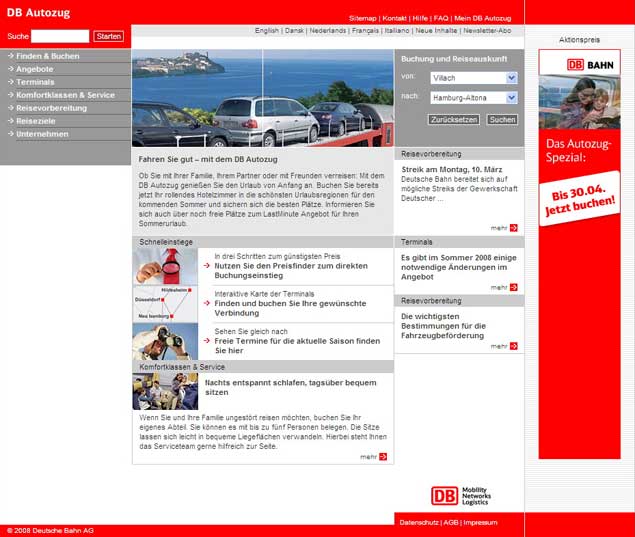Open Nachts entspannt schlafen headline
Image resolution: width=635 pixels, height=537 pixels.
coord(290,387)
